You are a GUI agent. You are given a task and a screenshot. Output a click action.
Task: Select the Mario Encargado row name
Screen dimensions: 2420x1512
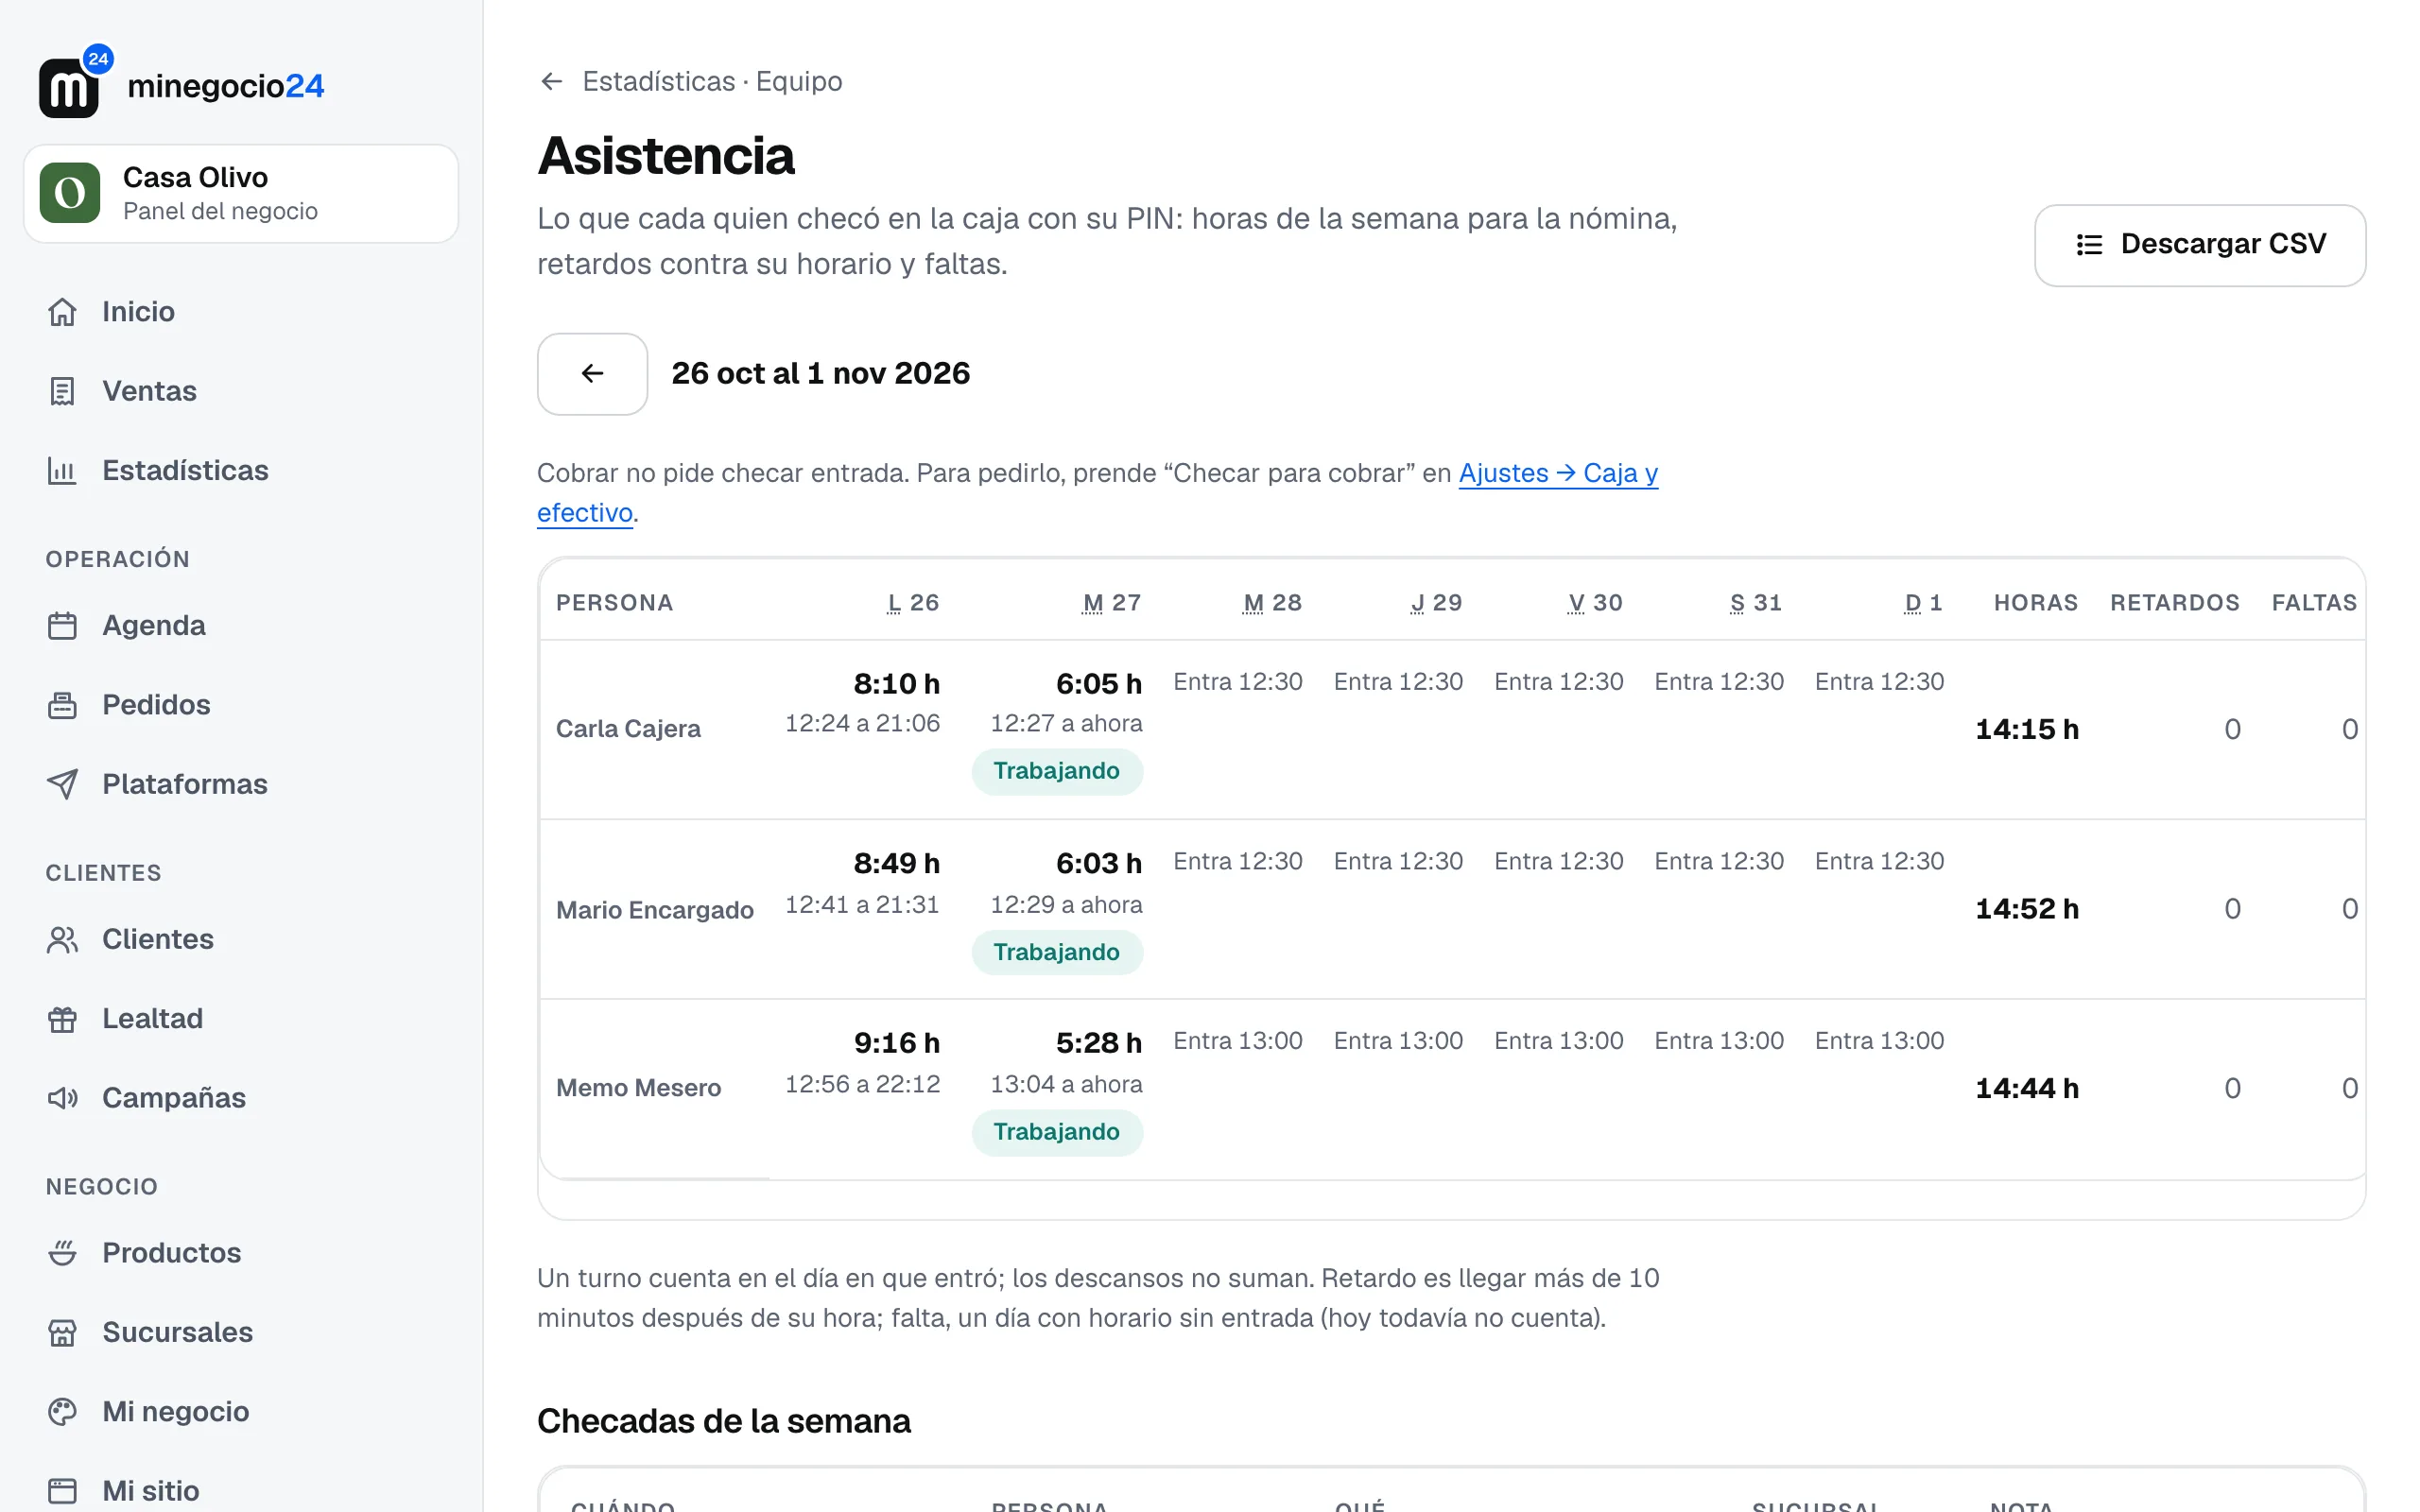[655, 910]
